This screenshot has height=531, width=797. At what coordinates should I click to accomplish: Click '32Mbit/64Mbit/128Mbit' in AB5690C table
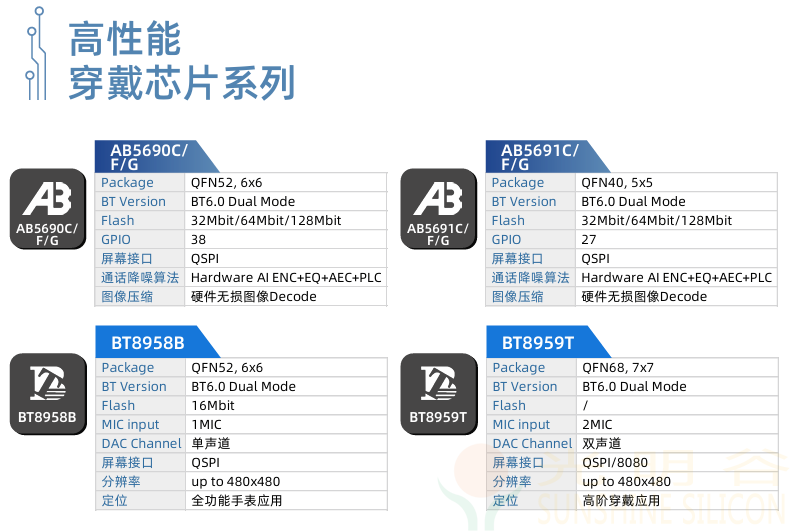pos(266,221)
